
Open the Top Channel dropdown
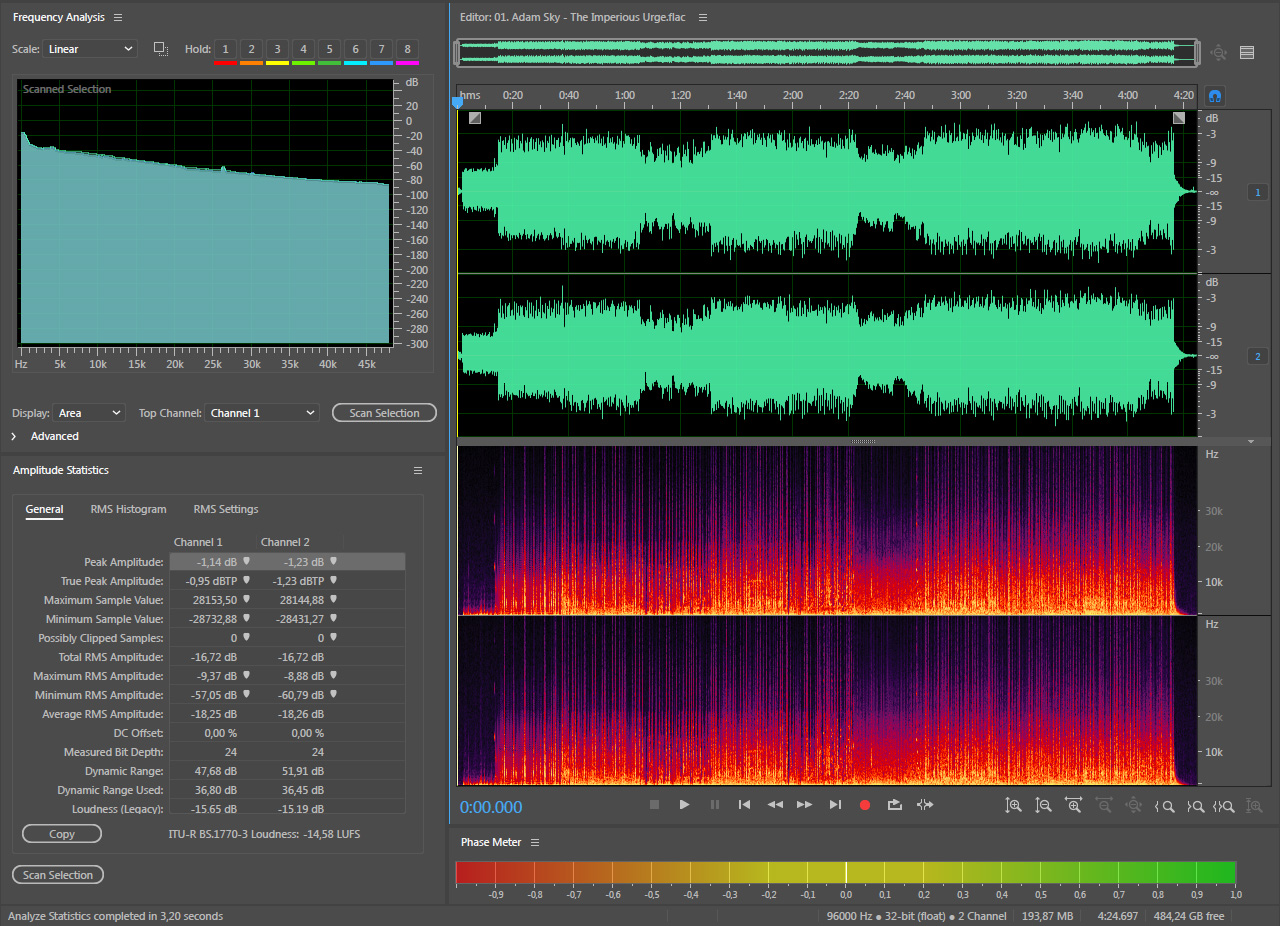point(262,413)
